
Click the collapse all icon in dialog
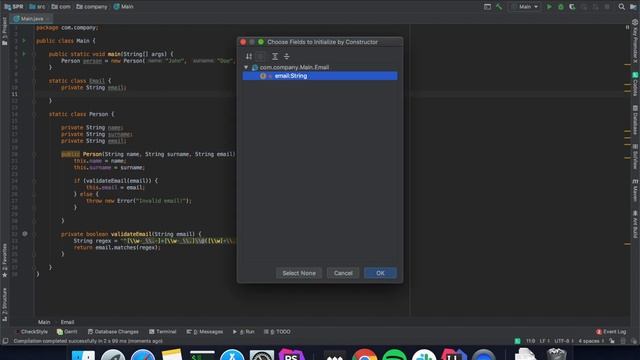point(287,56)
